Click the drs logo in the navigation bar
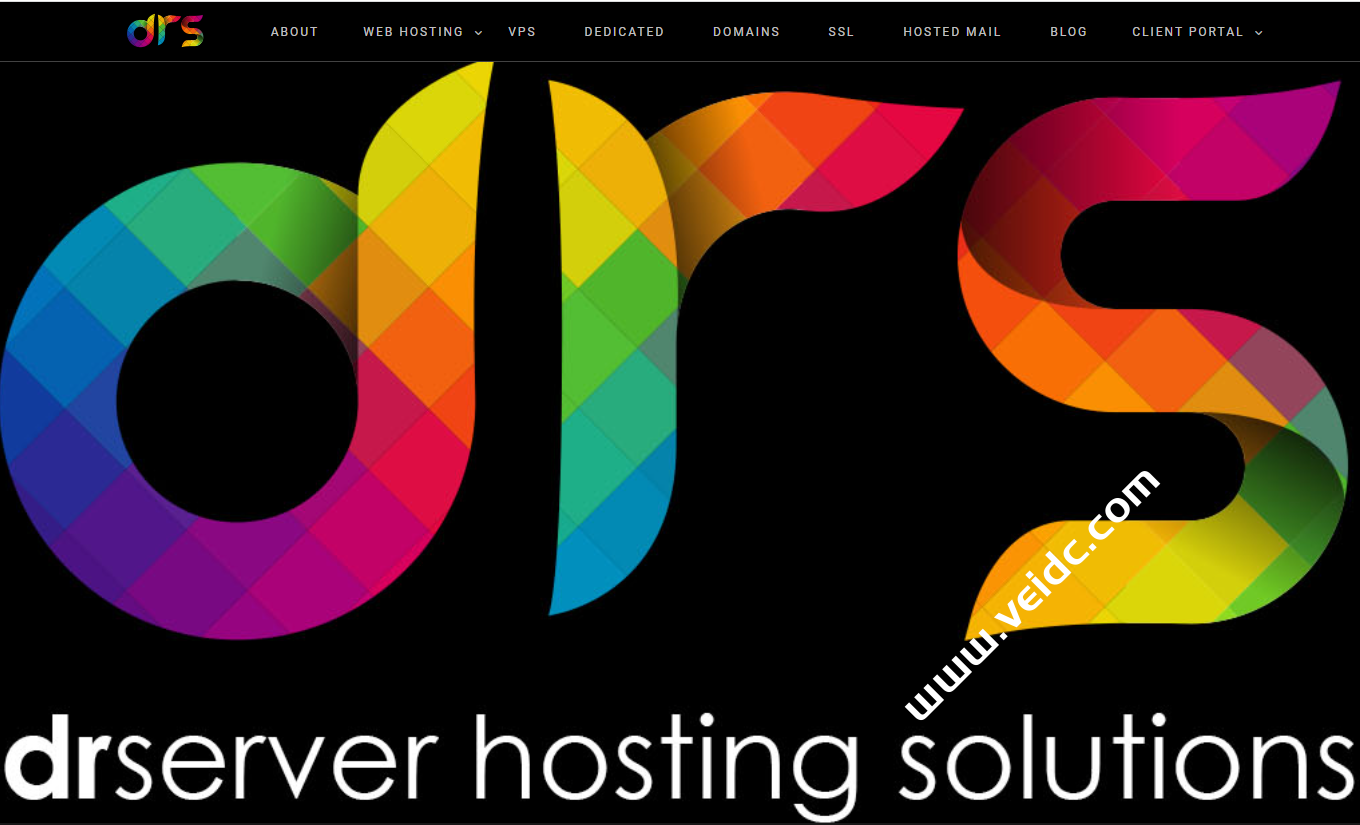Viewport: 1360px width, 825px height. 164,31
